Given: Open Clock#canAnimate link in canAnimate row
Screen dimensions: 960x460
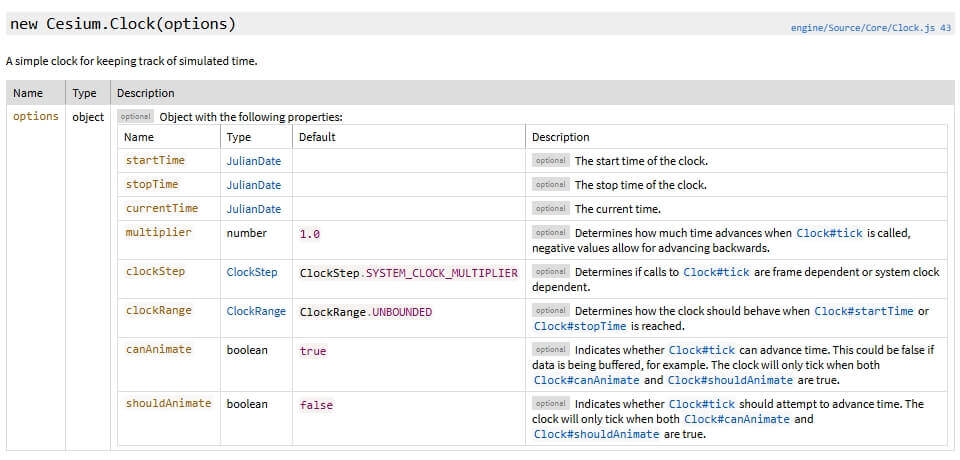Looking at the screenshot, I should (x=587, y=380).
